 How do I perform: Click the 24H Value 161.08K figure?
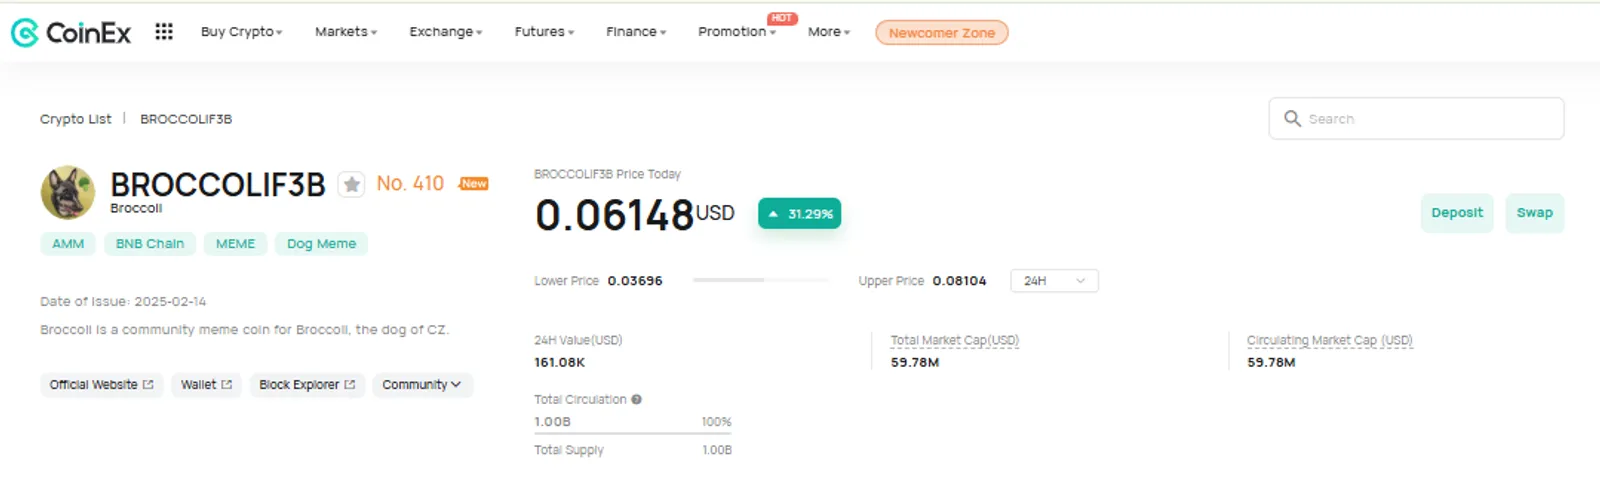[x=560, y=363]
